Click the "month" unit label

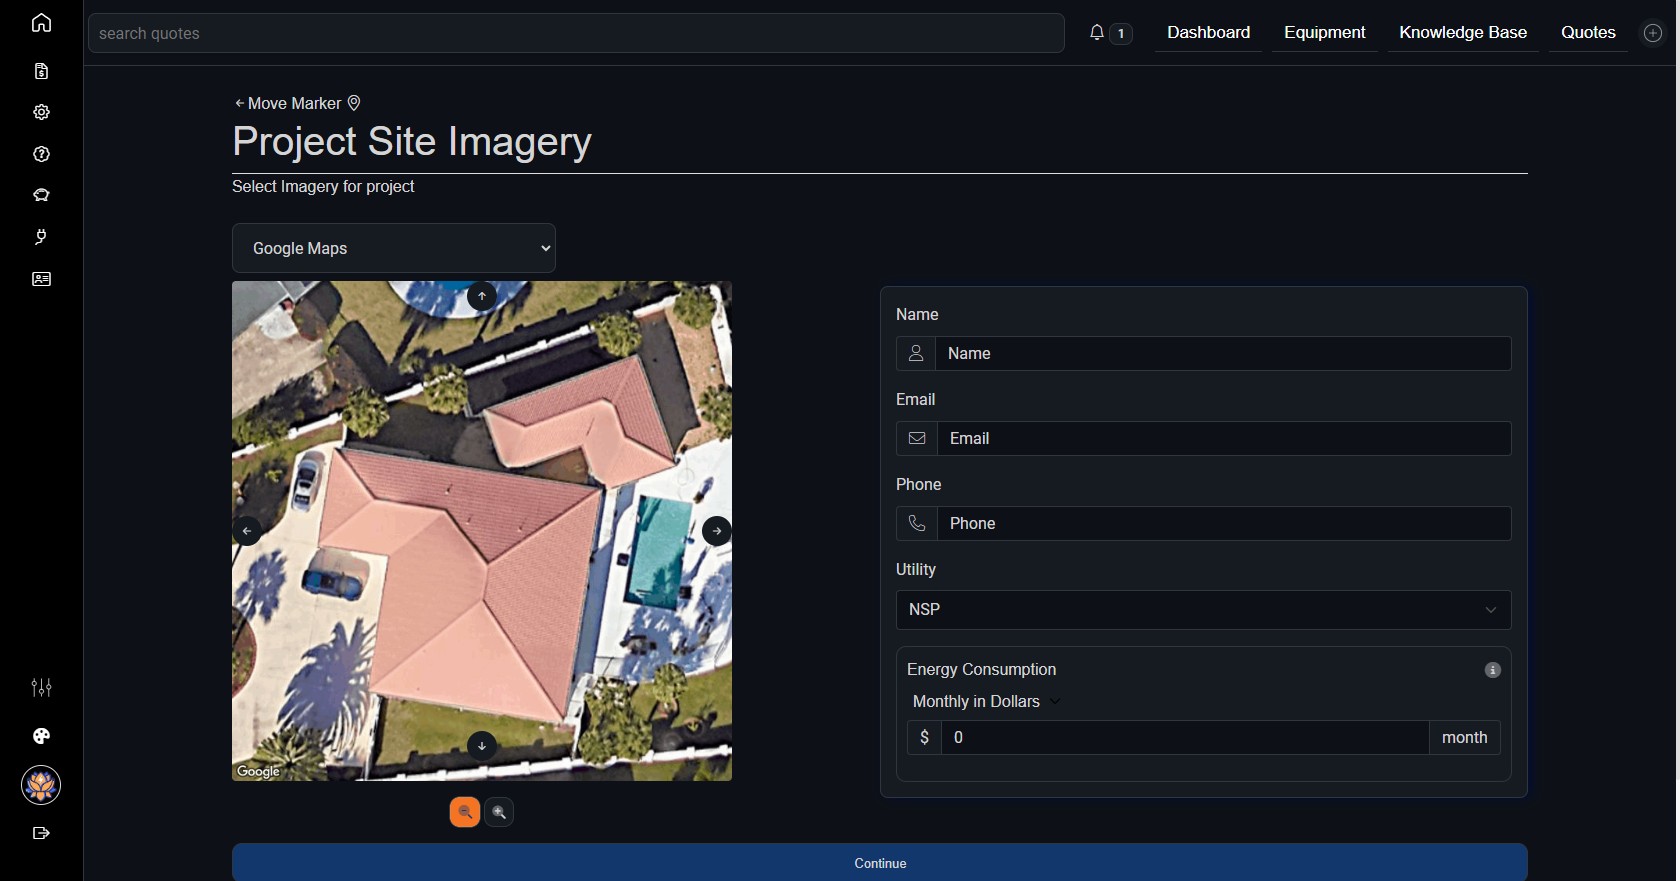(1464, 738)
